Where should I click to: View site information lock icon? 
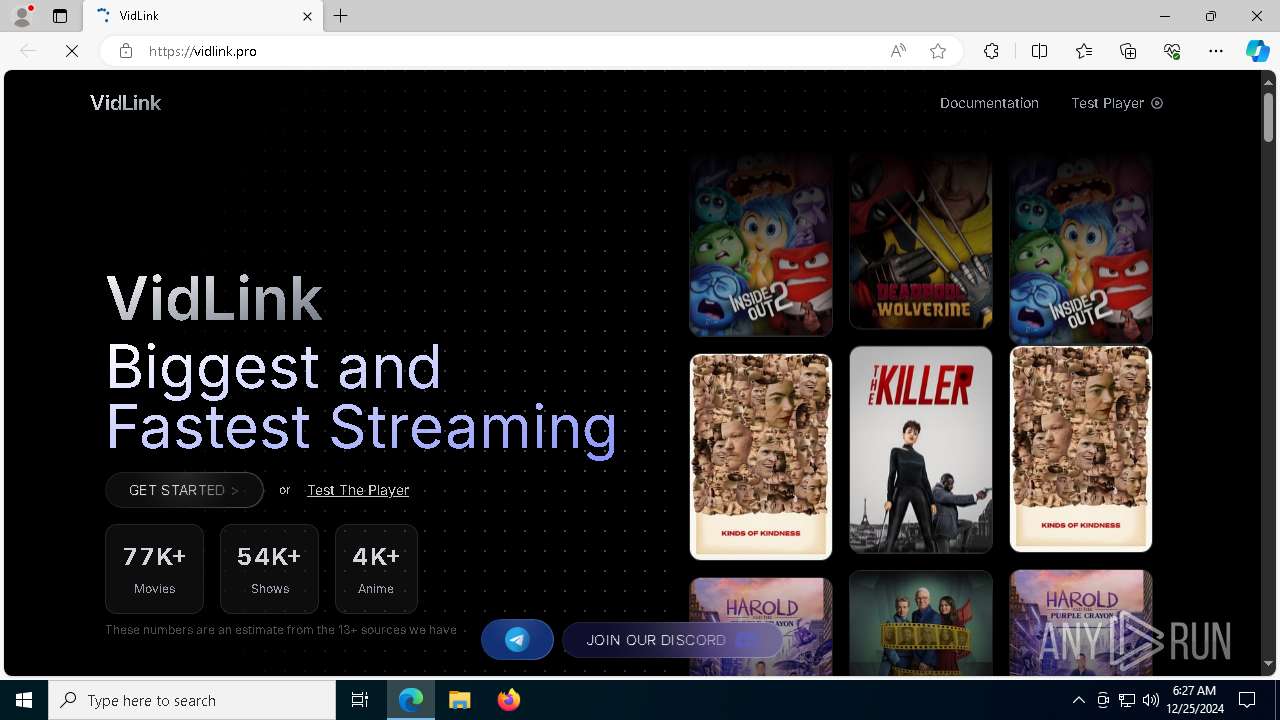point(126,51)
